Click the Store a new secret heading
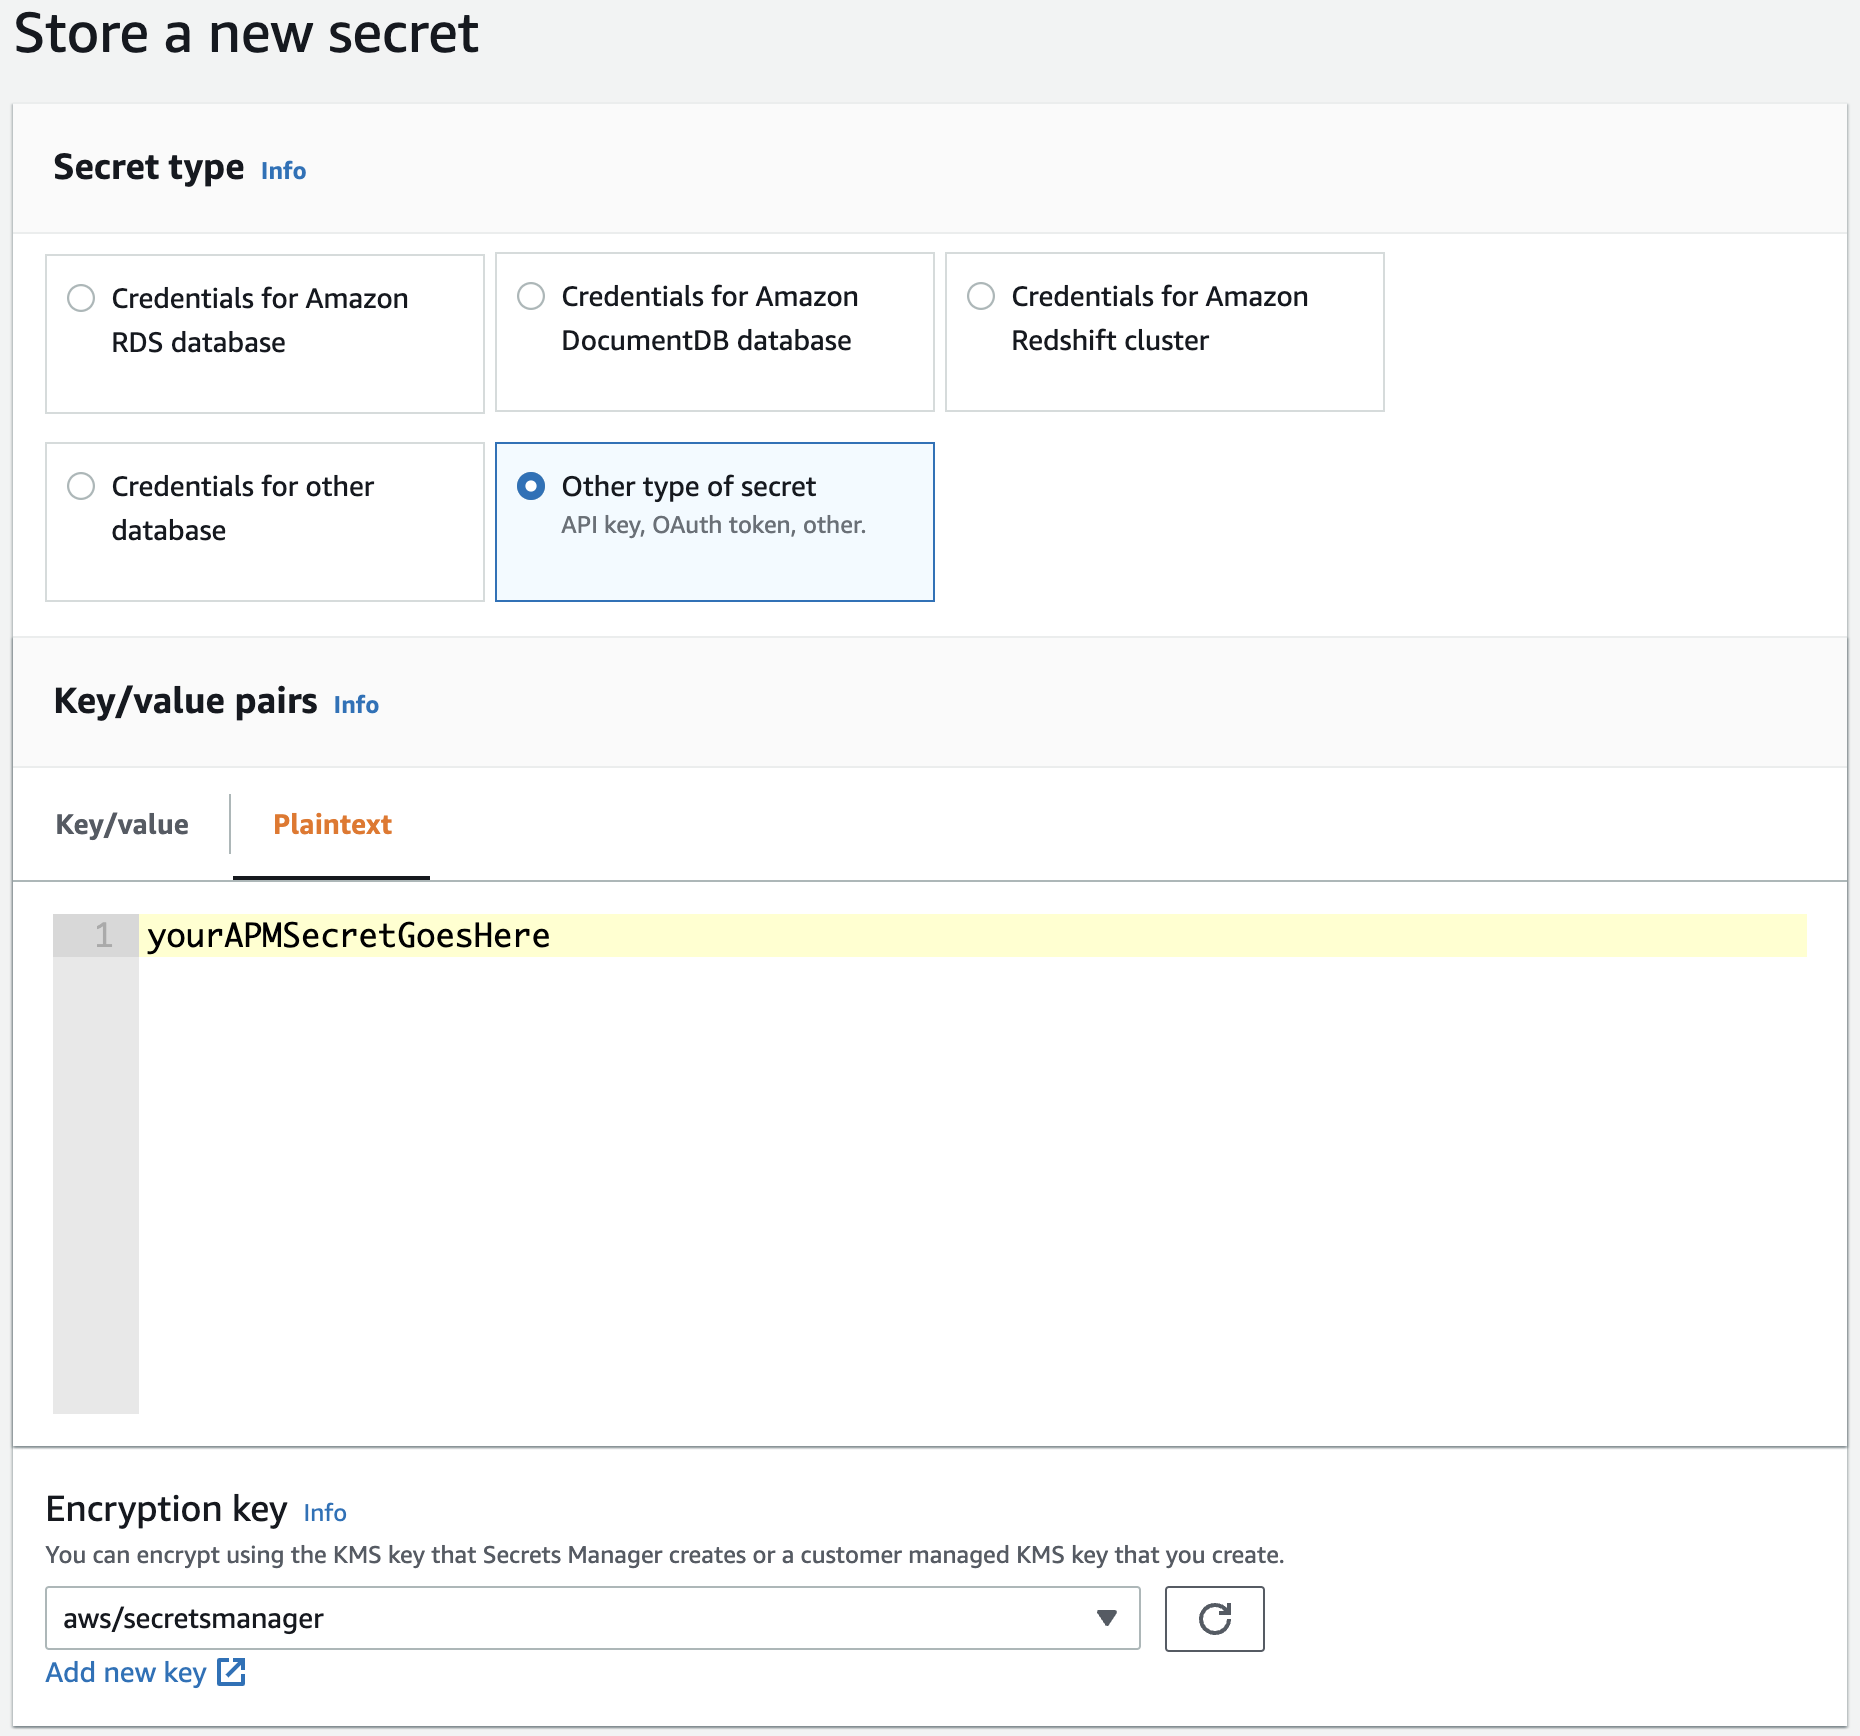 (x=248, y=34)
